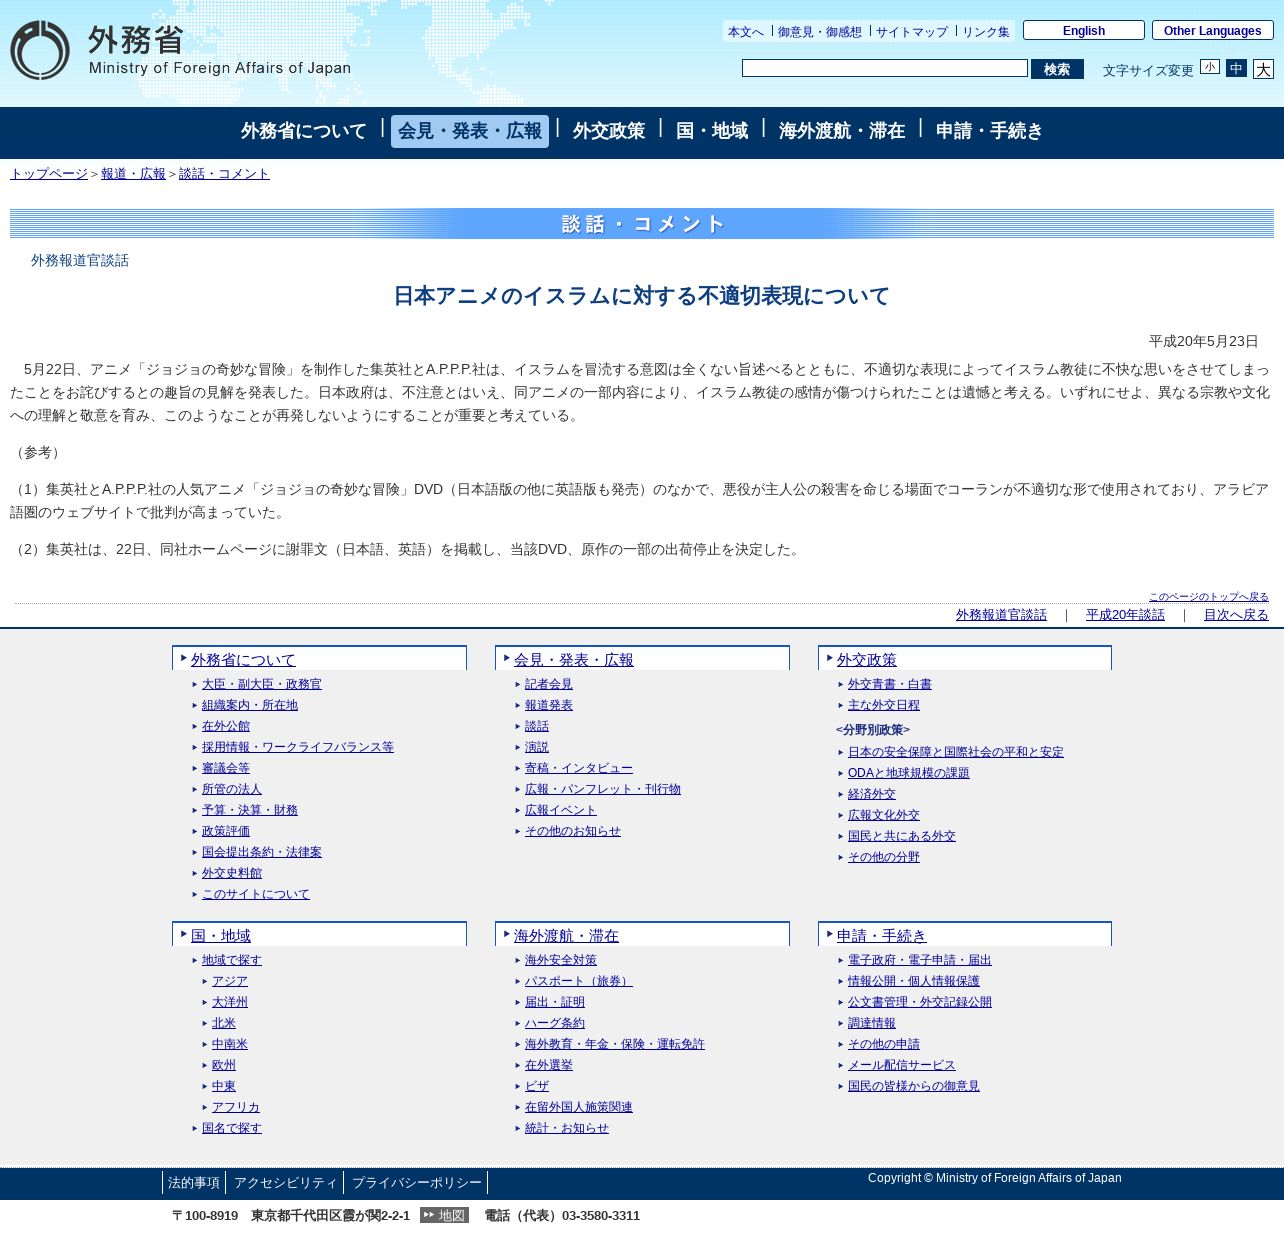This screenshot has height=1237, width=1284.
Task: Open 御意見・御感想 feedback link
Action: pyautogui.click(x=819, y=32)
